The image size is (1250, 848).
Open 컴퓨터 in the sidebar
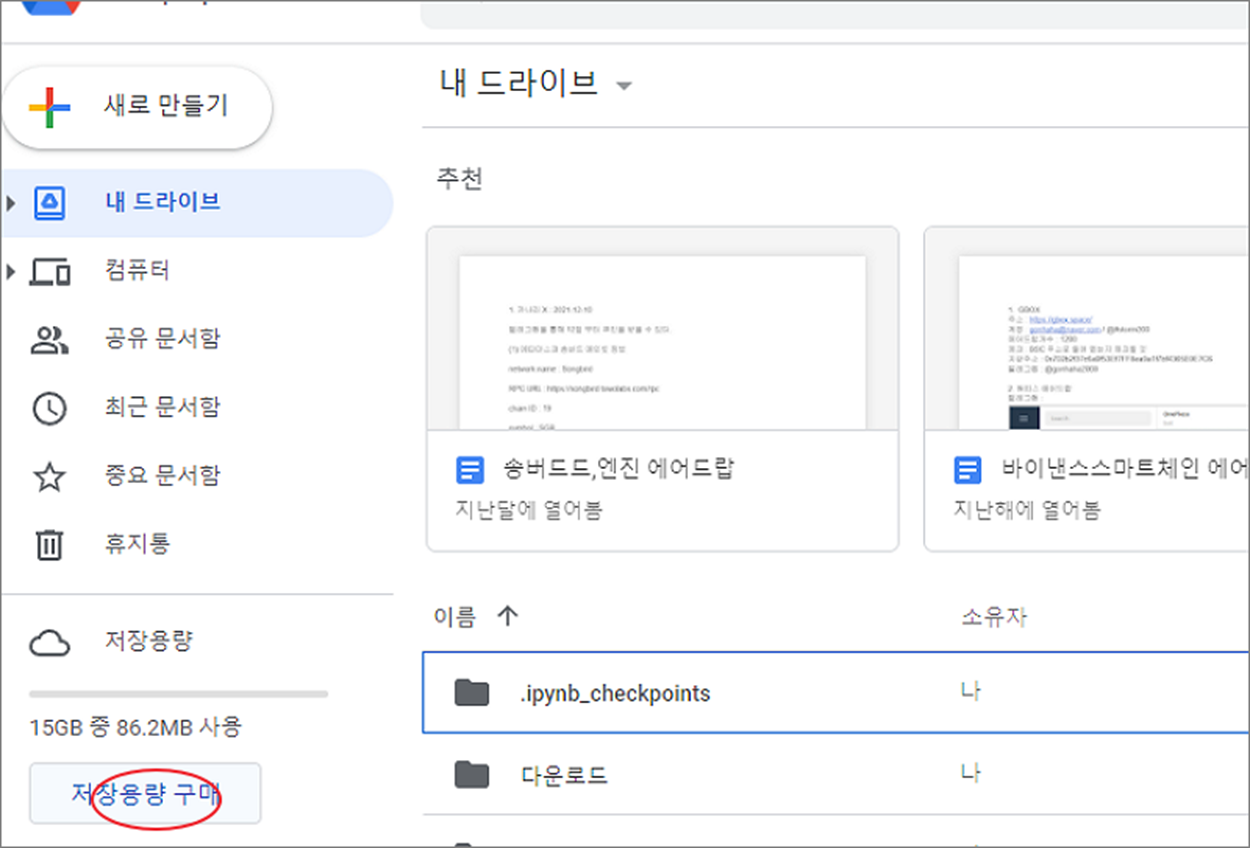[x=138, y=270]
